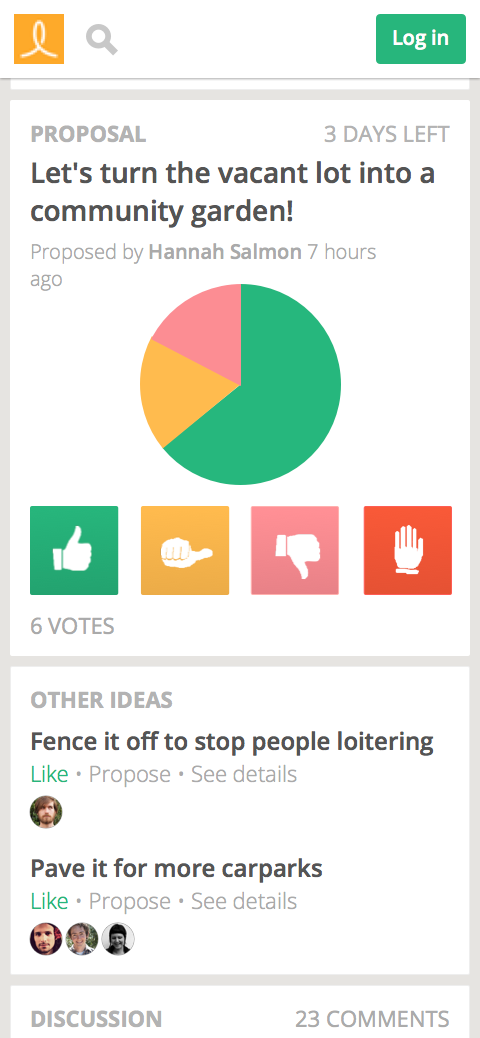Vote agree with the green thumbs-up
Viewport: 480px width, 1038px height.
point(74,550)
